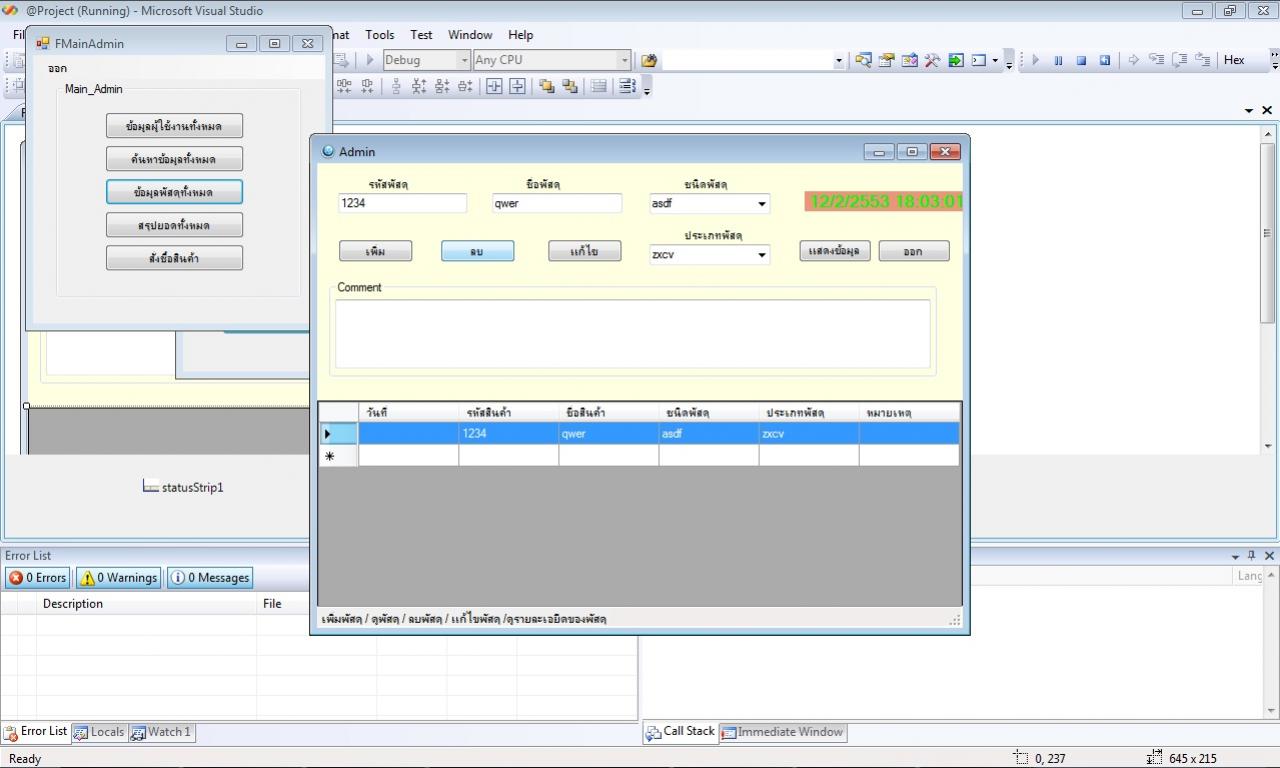The width and height of the screenshot is (1280, 768).
Task: Open the Any CPU platform dropdown
Action: click(x=624, y=60)
